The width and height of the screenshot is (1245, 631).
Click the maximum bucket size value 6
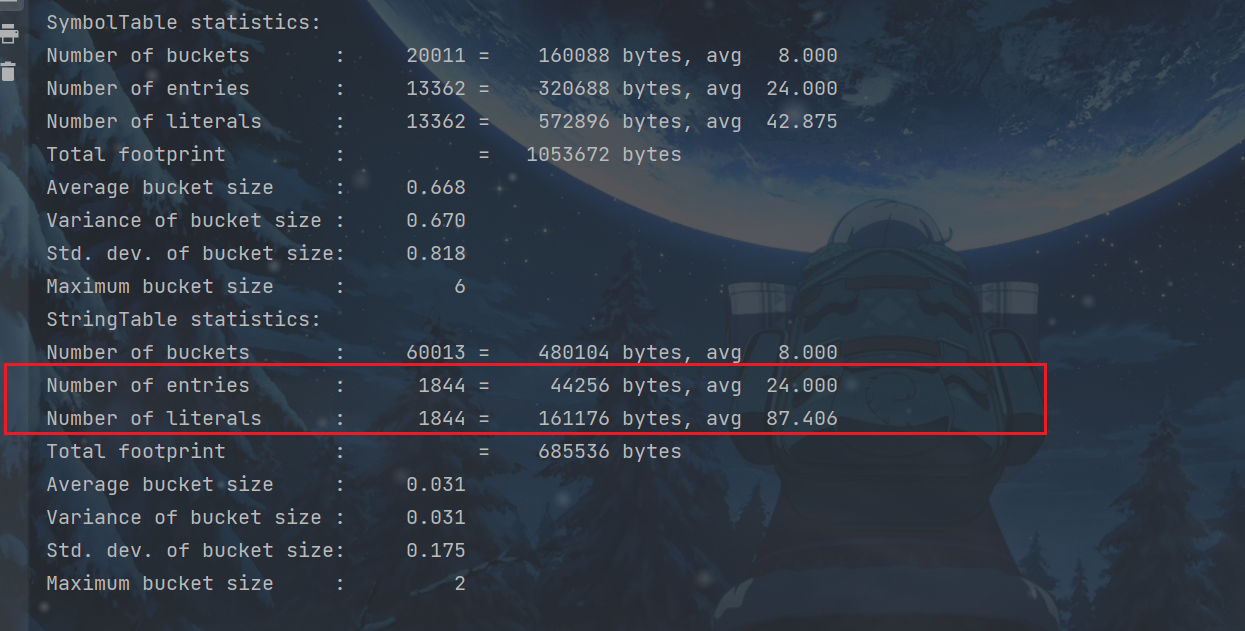click(459, 286)
